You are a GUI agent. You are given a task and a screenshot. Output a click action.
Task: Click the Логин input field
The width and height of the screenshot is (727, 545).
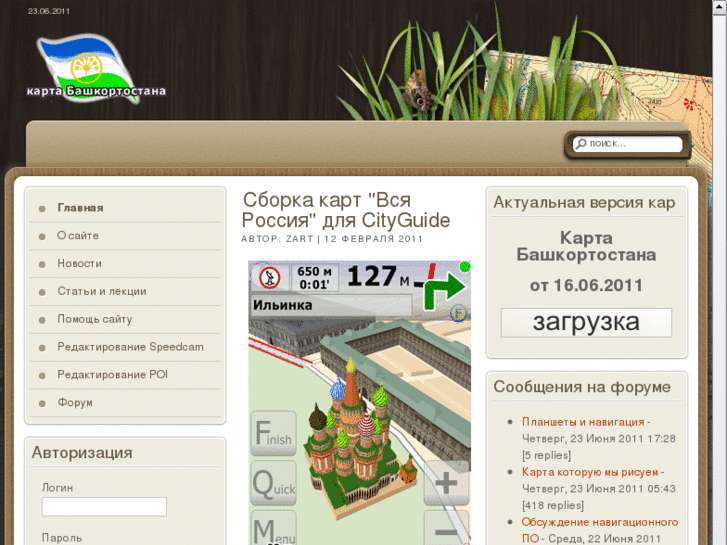point(104,507)
